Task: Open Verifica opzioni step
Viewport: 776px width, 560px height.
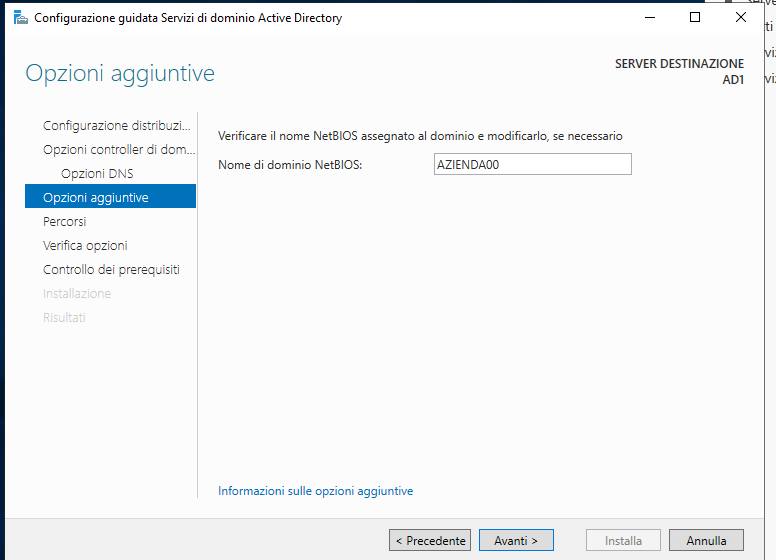Action: pos(85,245)
